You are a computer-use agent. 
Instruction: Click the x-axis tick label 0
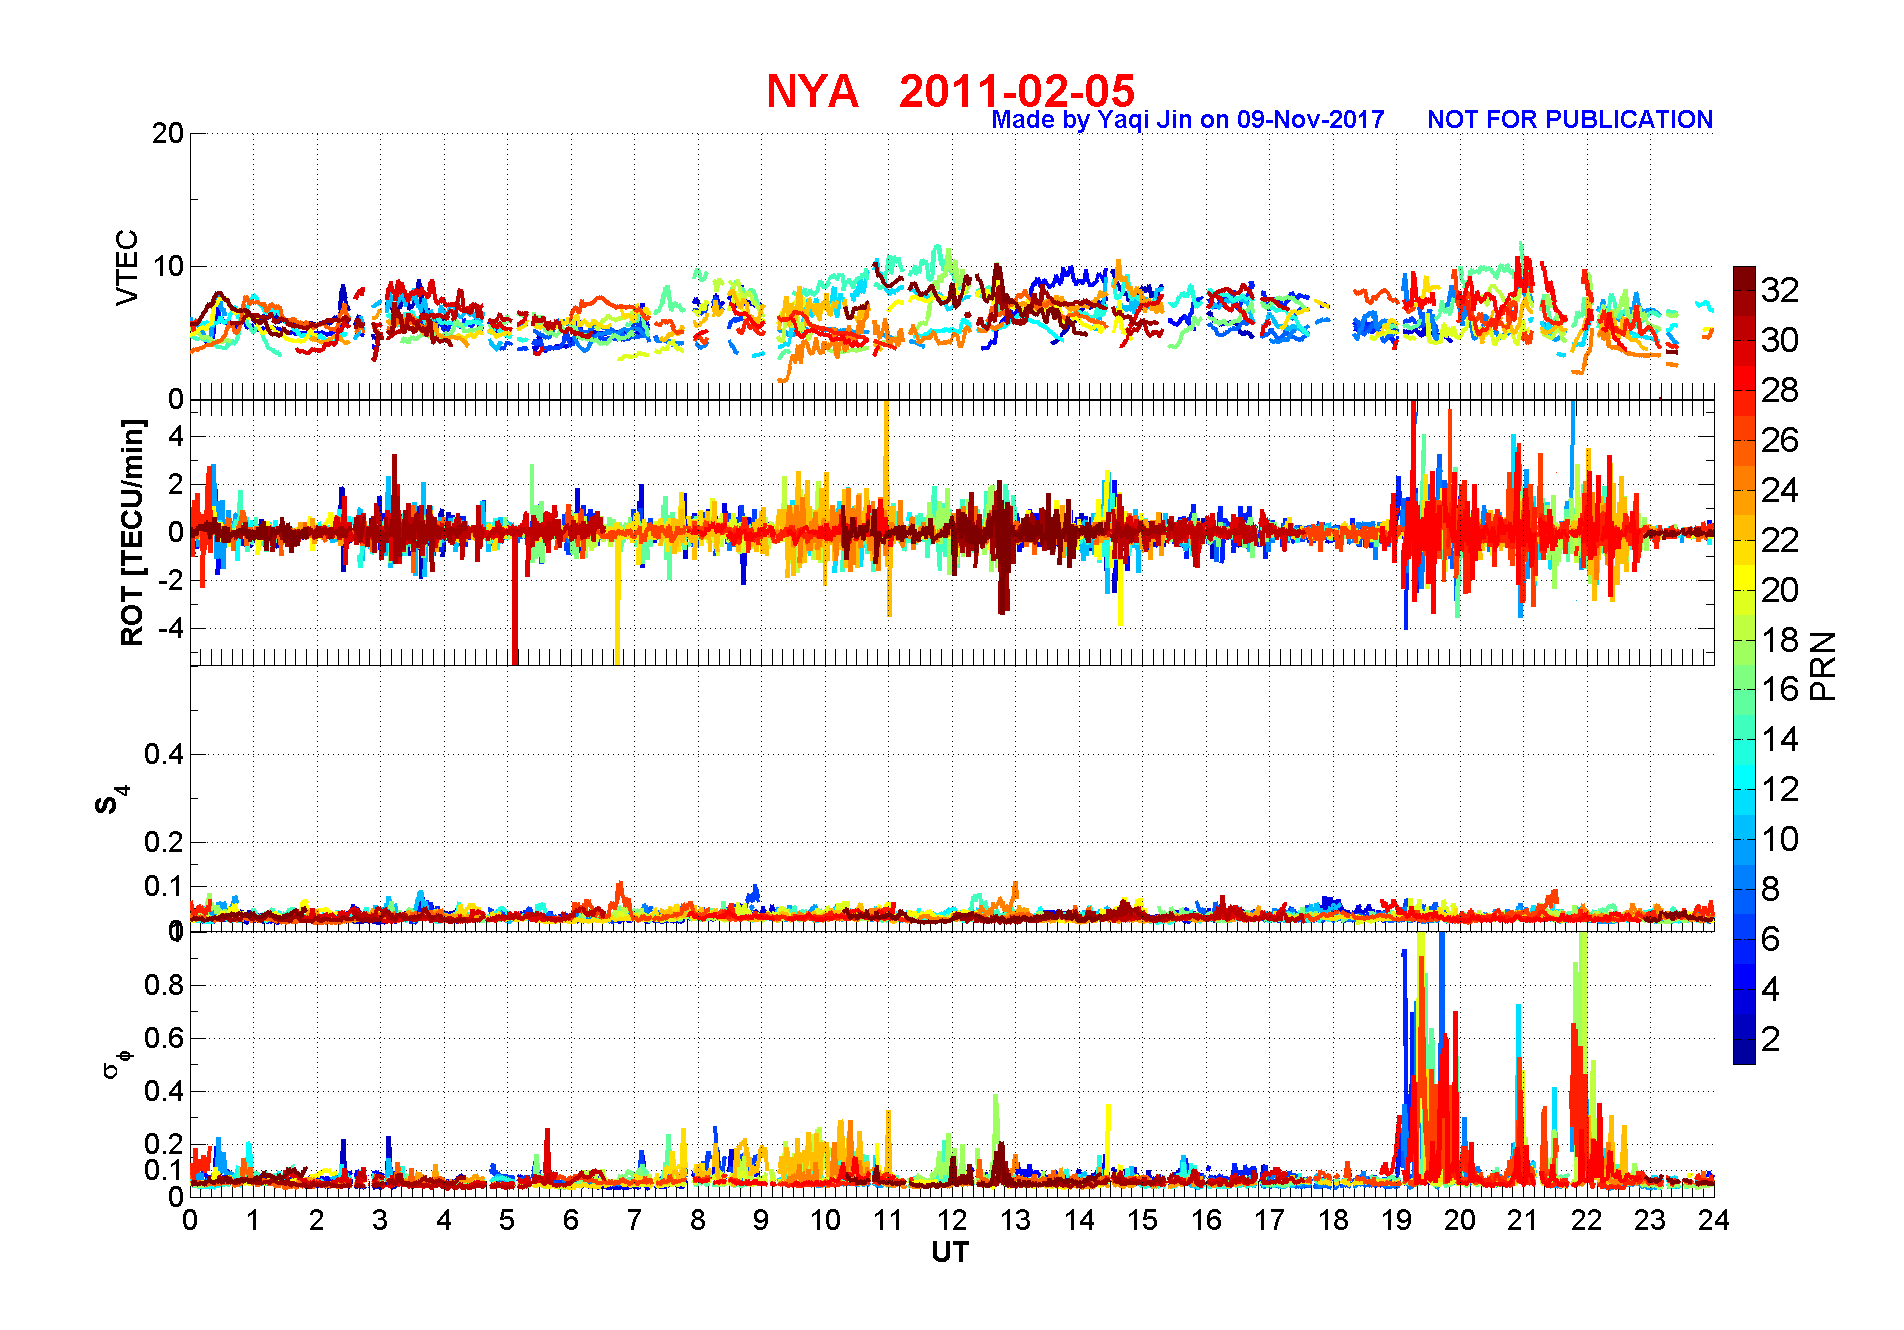pyautogui.click(x=190, y=1220)
